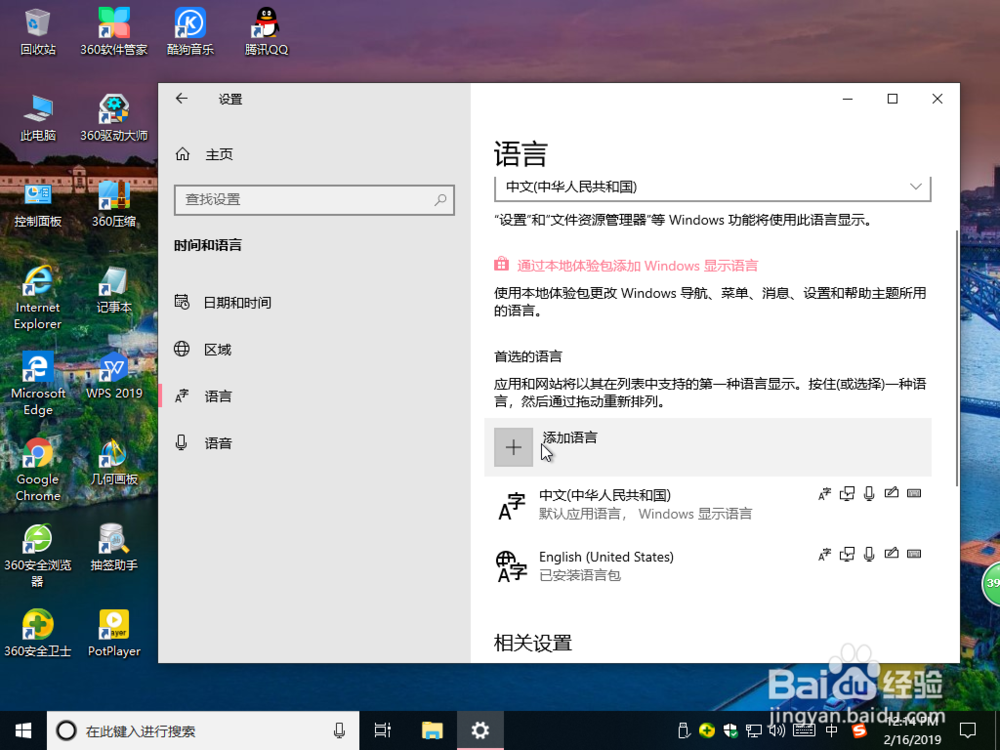Open PotPlayer desktop icon

(x=114, y=633)
